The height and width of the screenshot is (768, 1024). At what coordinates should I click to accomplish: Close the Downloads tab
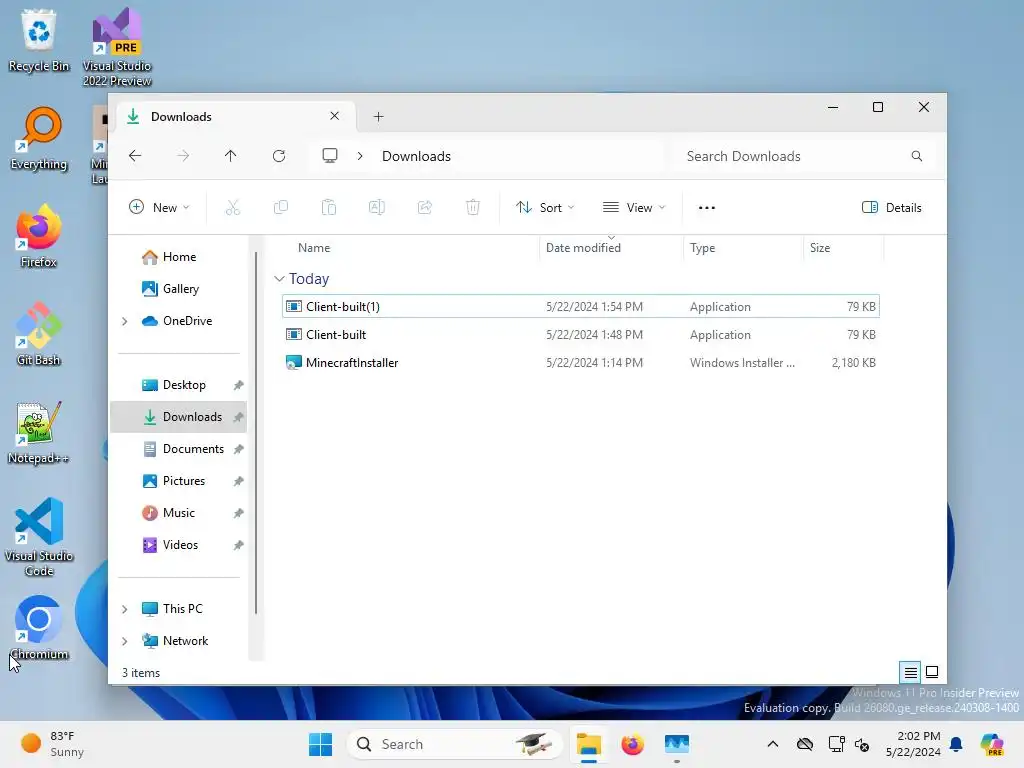pos(334,116)
